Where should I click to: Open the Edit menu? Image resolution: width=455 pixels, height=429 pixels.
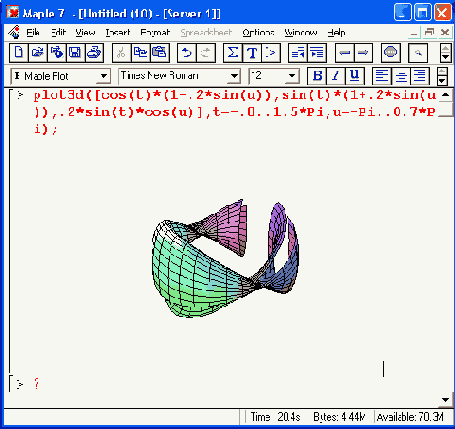pyautogui.click(x=58, y=32)
